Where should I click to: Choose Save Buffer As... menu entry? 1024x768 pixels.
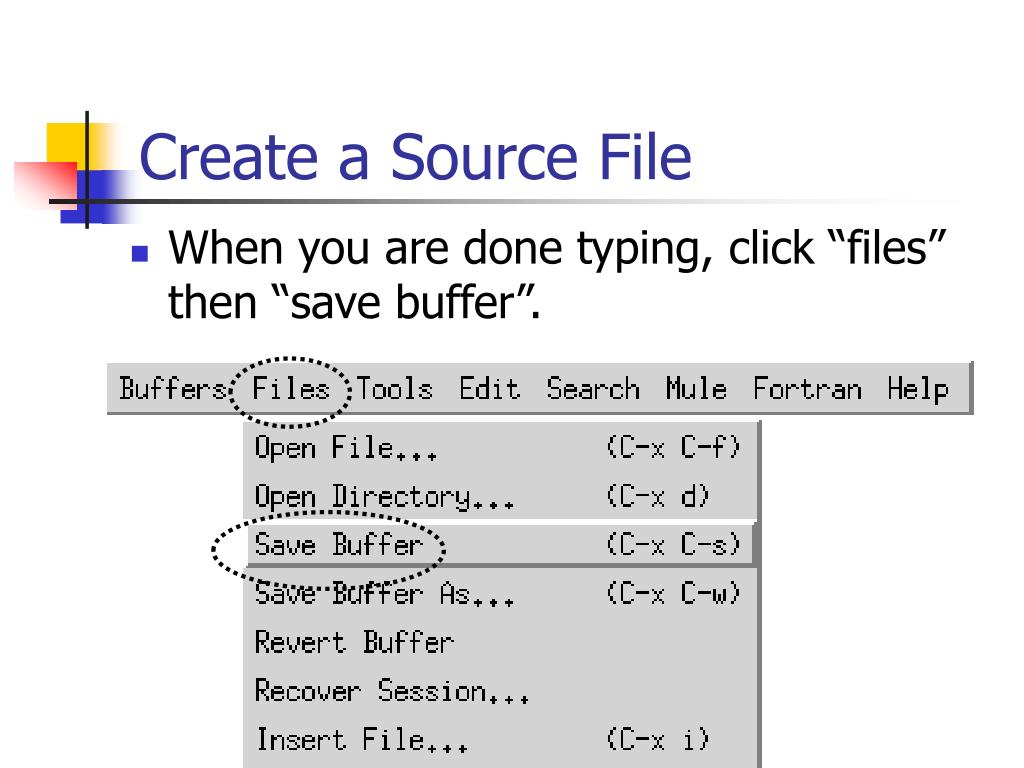pos(384,594)
